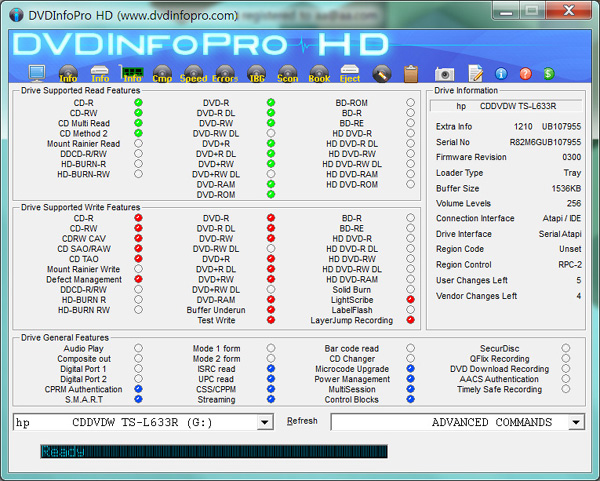Open the drive Info tool

(100, 74)
